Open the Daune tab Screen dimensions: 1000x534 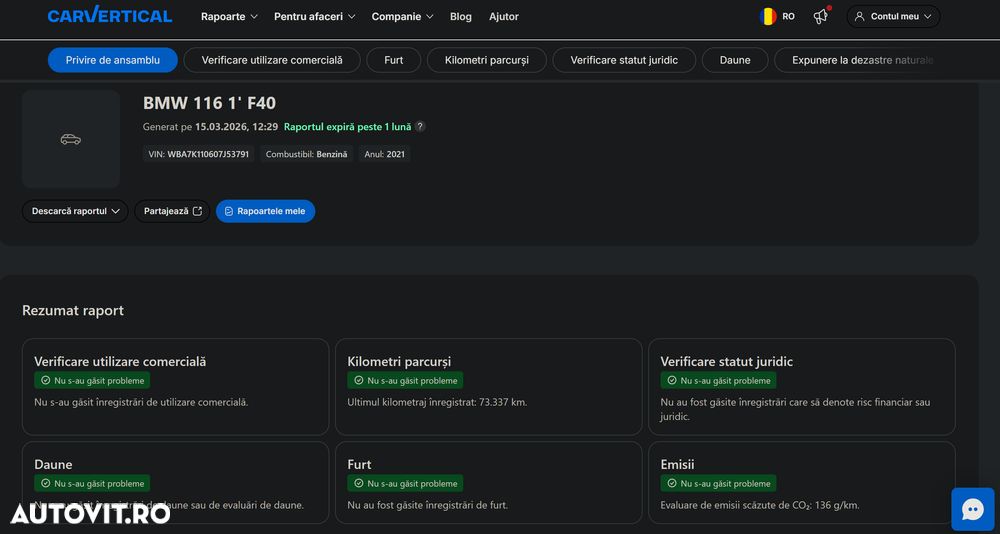735,60
